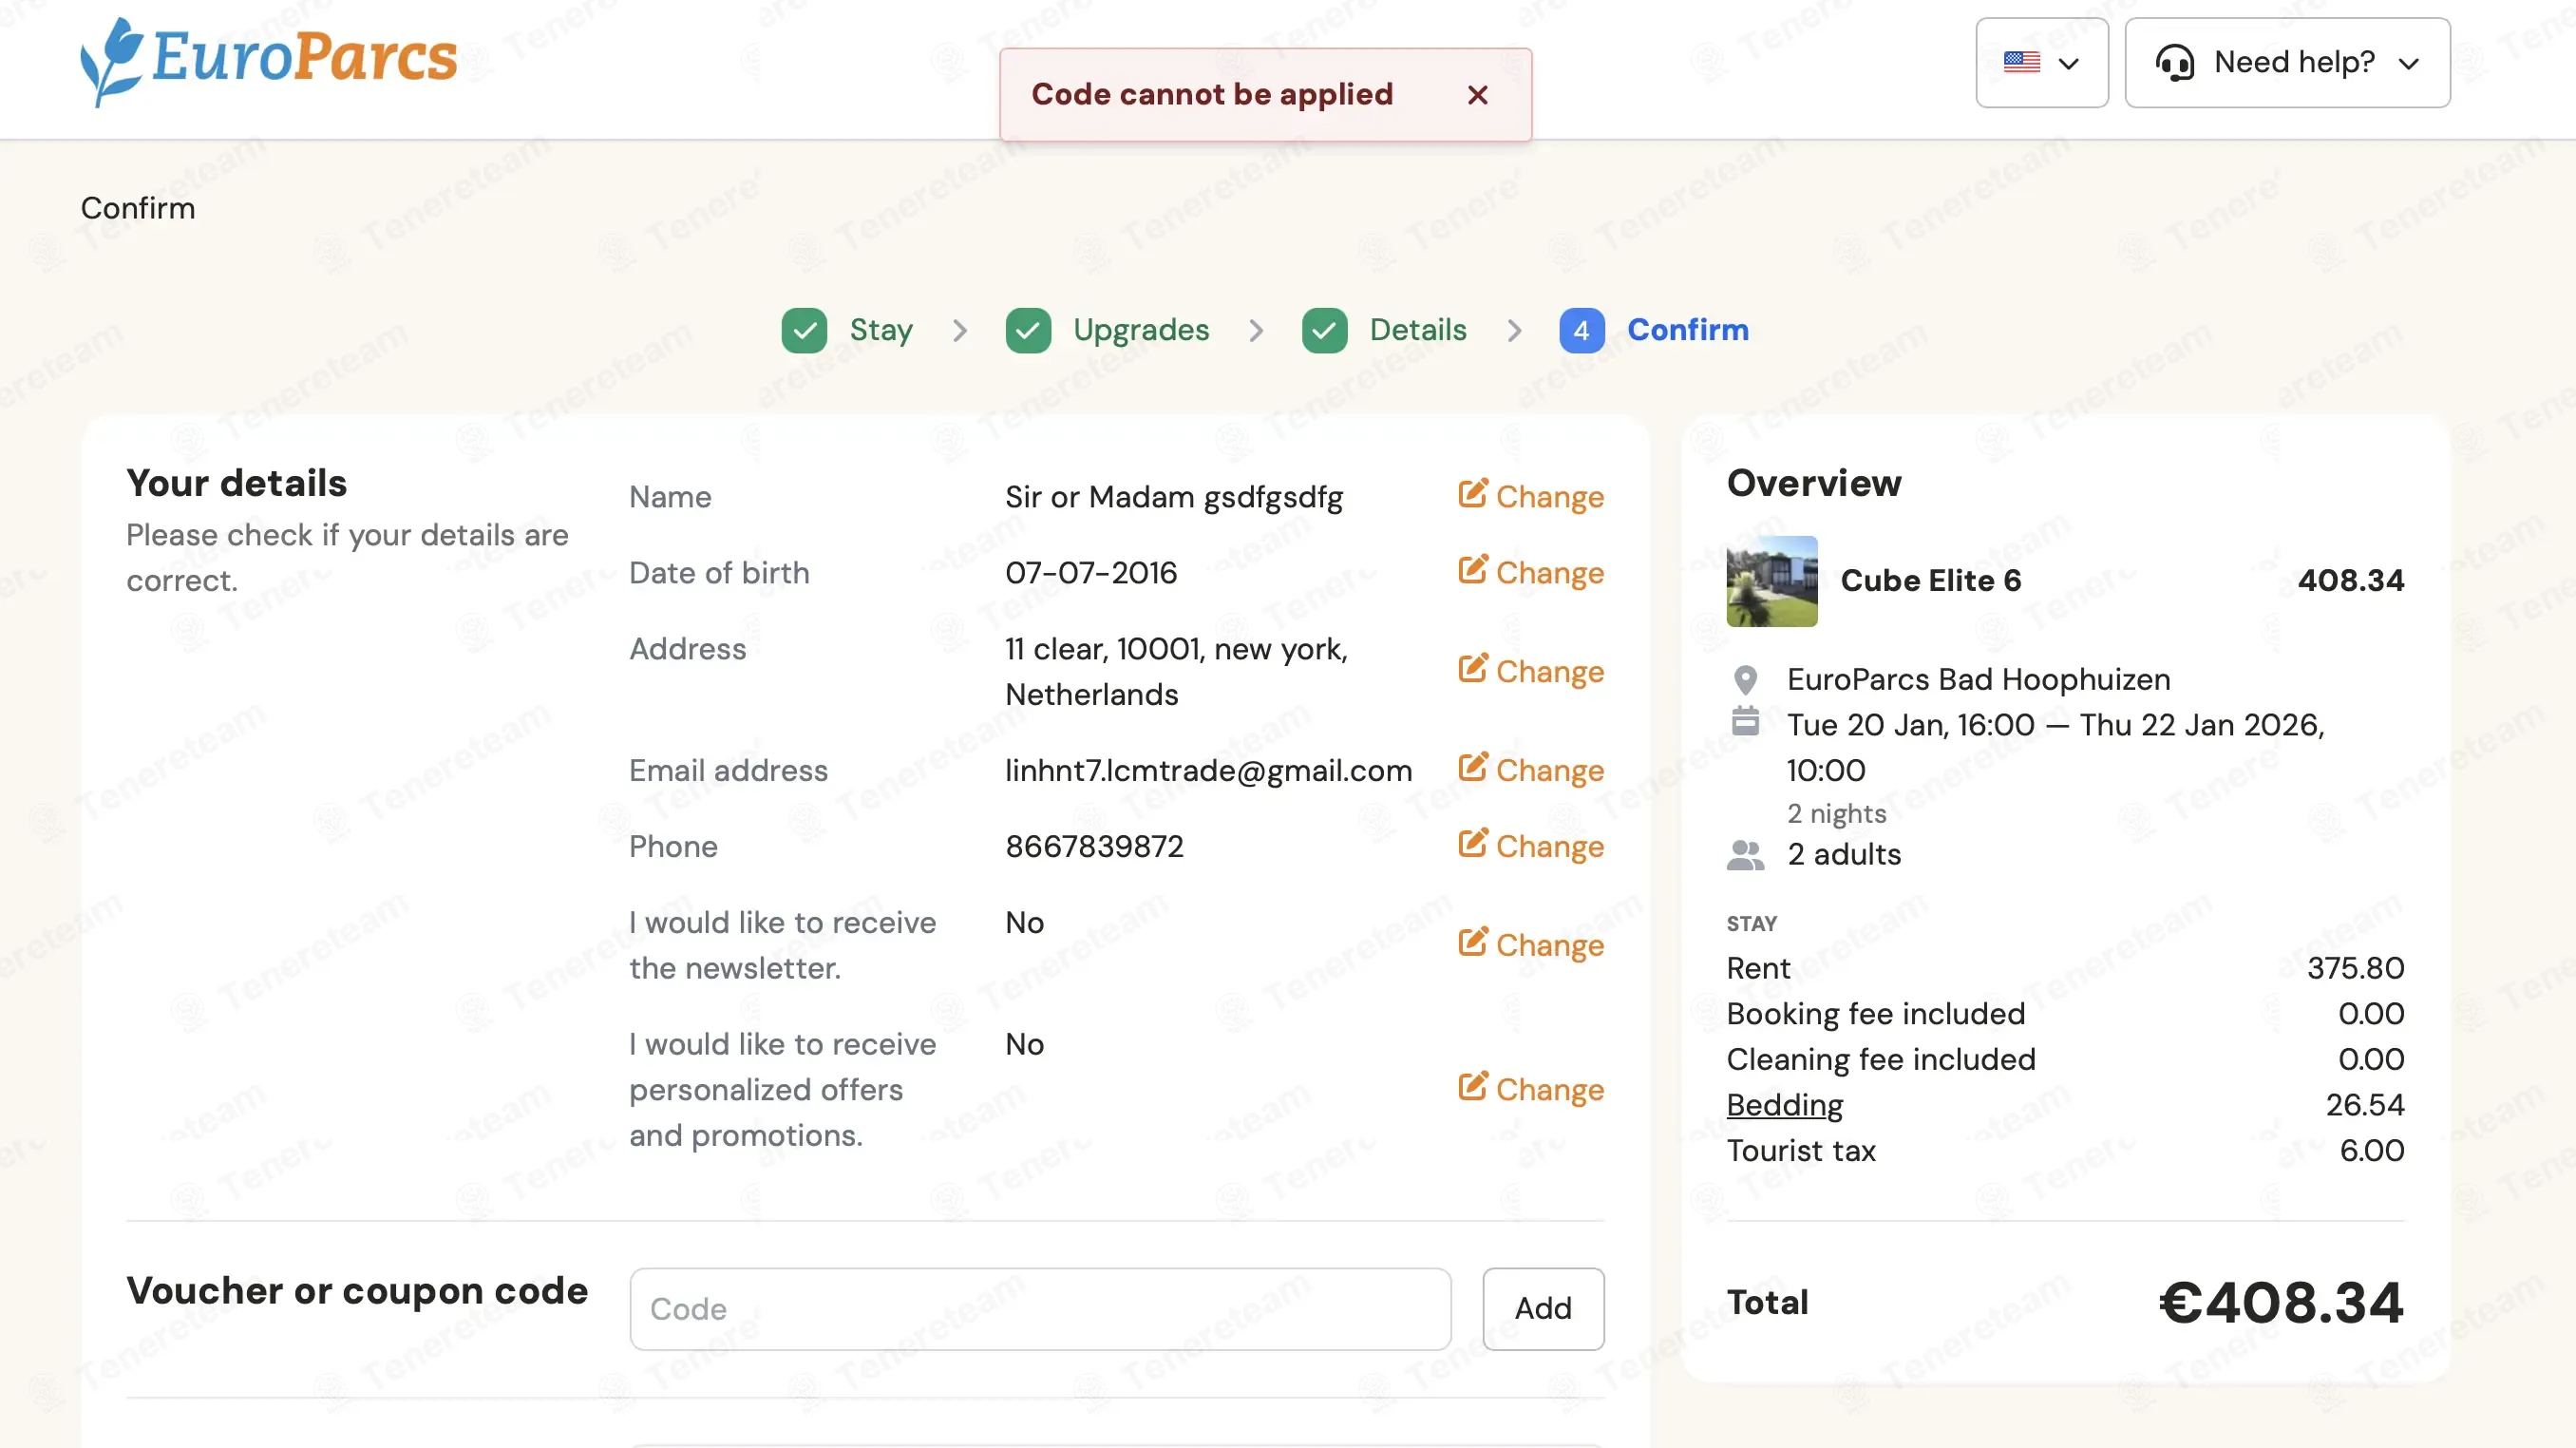This screenshot has height=1448, width=2576.
Task: Click the Tourist tax amount 6.00
Action: (2371, 1151)
